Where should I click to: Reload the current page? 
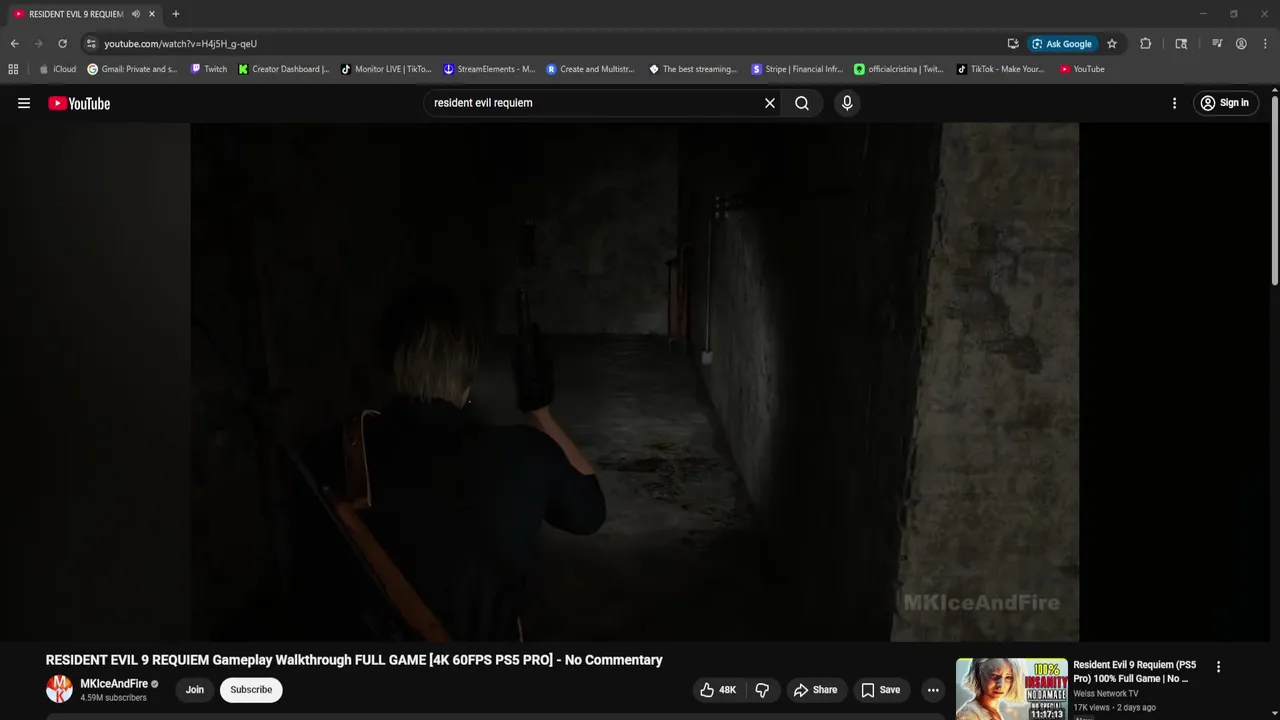pos(62,44)
